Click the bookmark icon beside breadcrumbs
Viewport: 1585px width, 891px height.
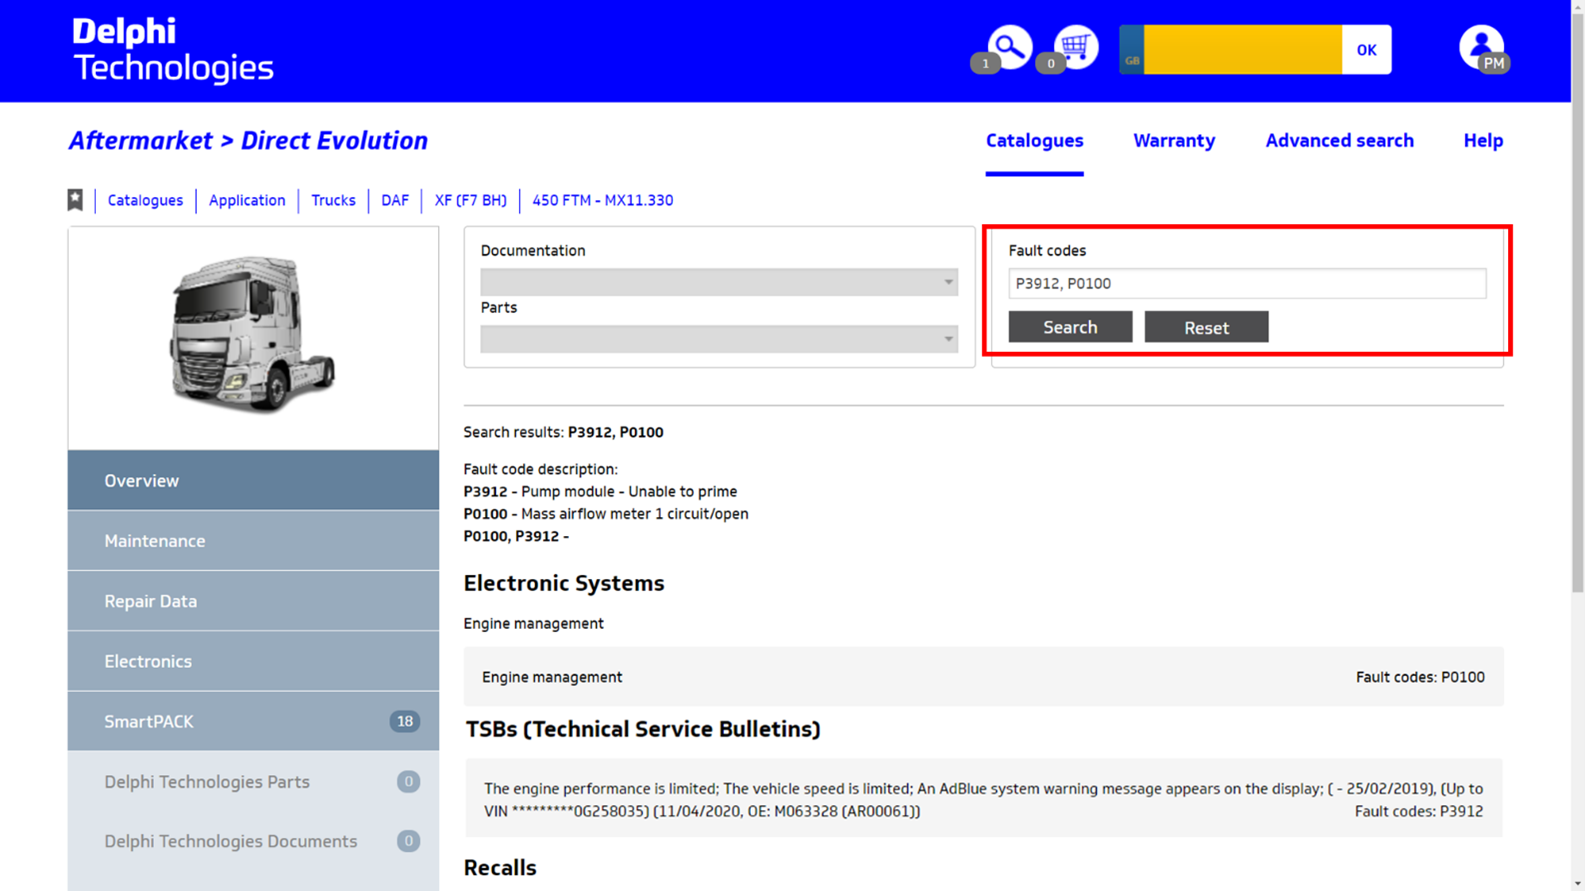[x=75, y=200]
